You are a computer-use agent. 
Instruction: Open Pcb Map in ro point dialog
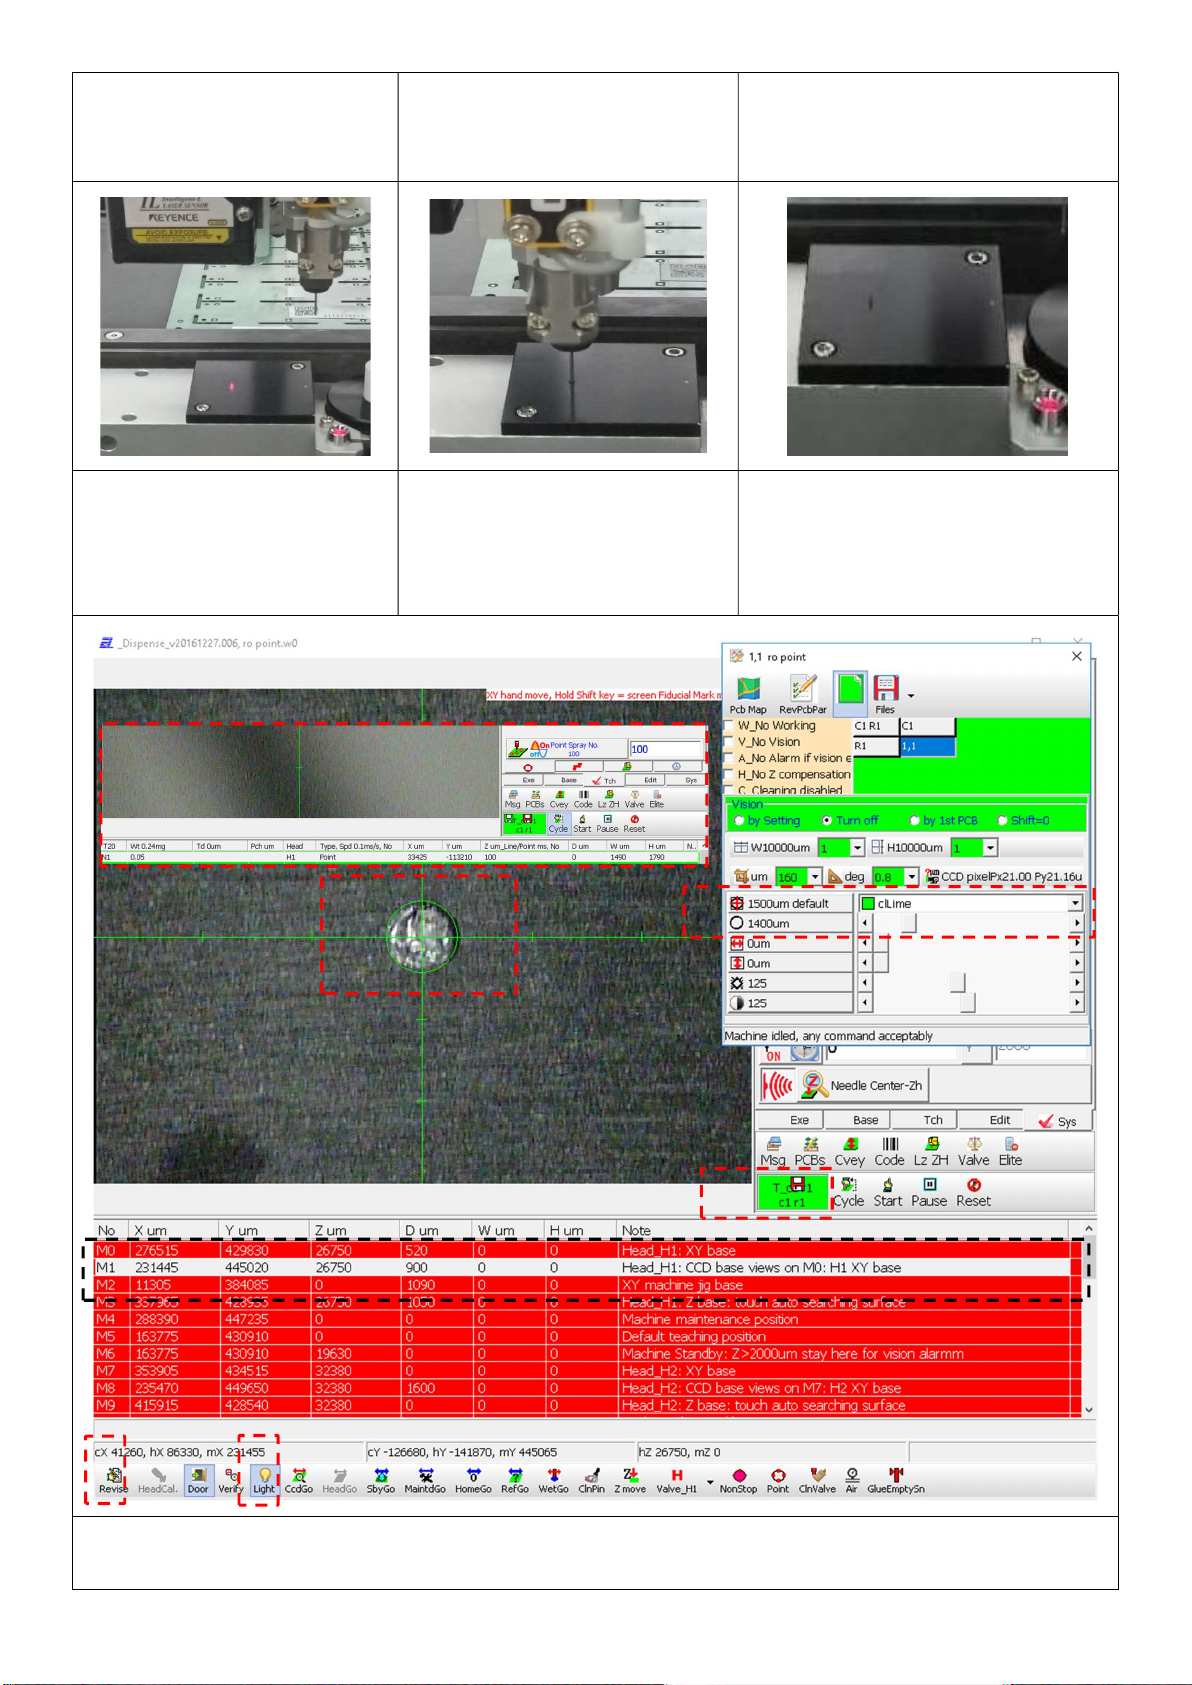[748, 695]
